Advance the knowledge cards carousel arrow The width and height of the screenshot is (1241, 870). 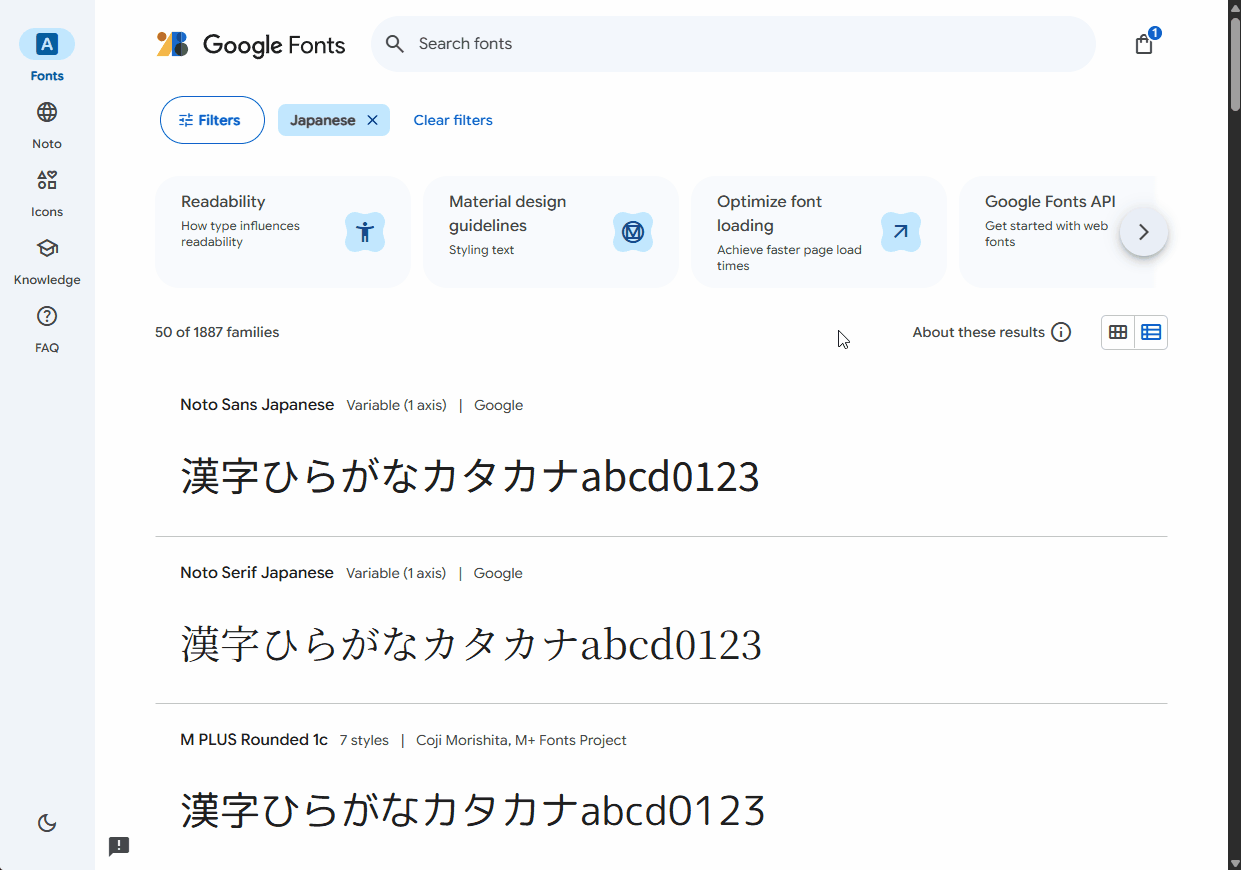(1143, 232)
